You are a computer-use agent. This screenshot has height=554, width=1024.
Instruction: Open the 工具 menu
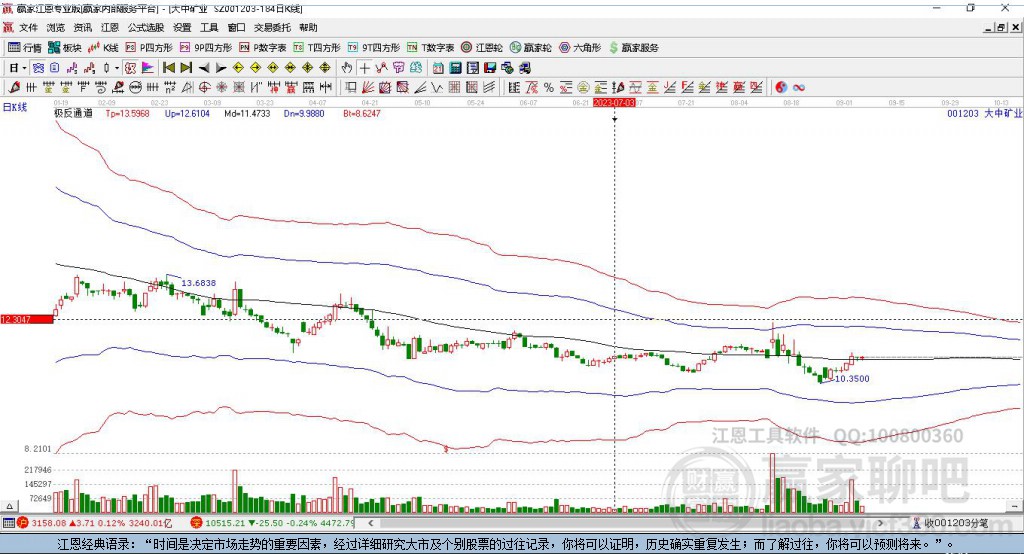click(x=209, y=27)
